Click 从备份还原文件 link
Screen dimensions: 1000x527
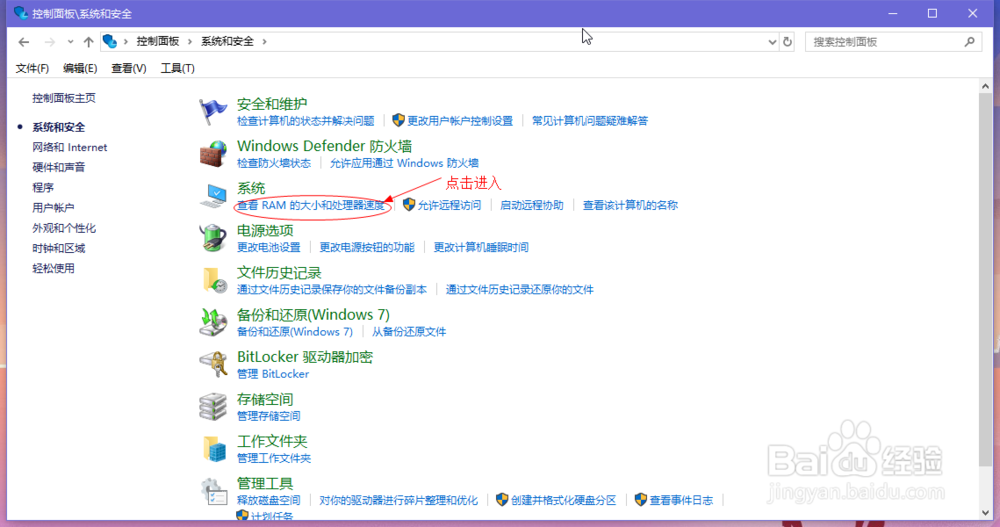(x=409, y=332)
